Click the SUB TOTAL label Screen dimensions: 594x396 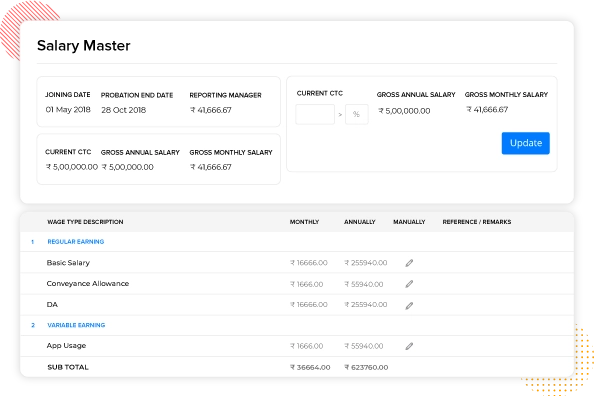click(x=68, y=367)
